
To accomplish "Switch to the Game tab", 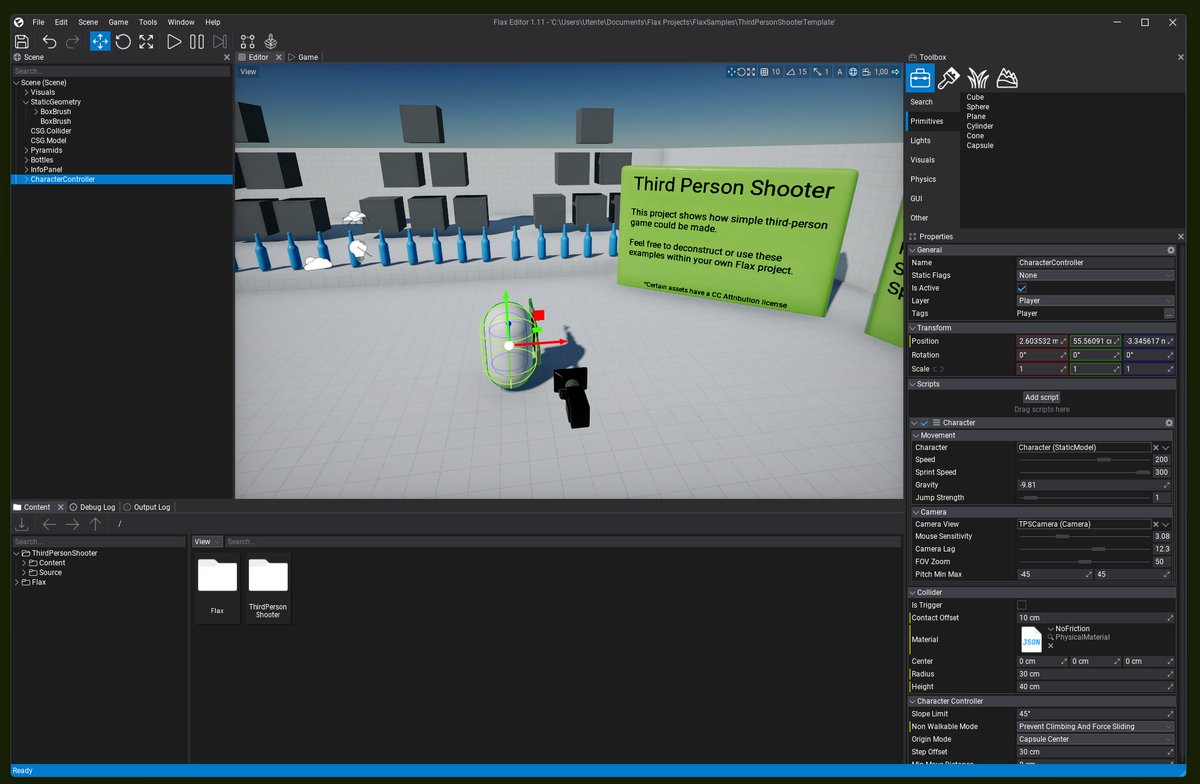I will tap(303, 57).
